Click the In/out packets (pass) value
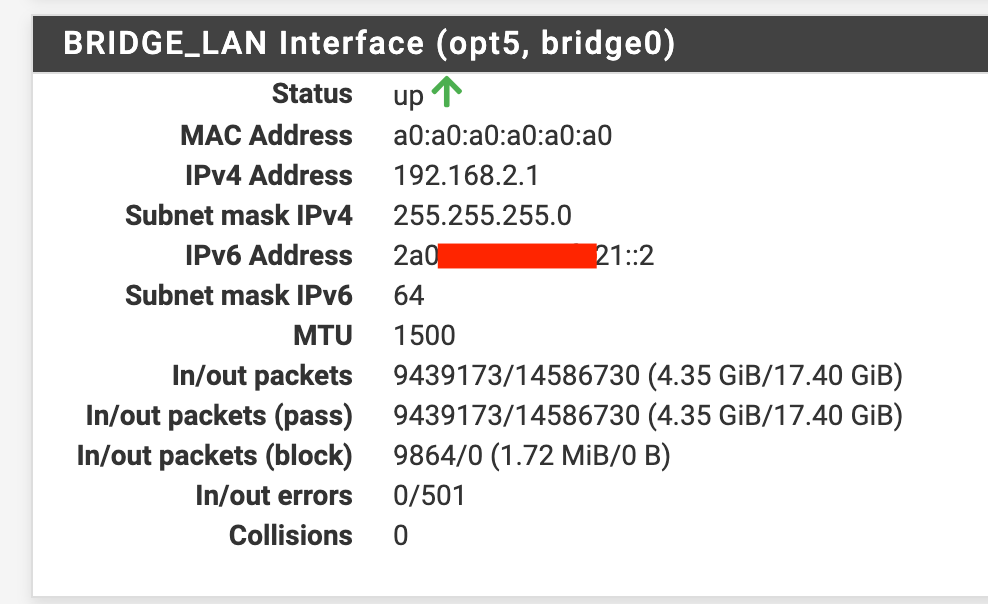Viewport: 988px width, 604px height. pyautogui.click(x=648, y=416)
